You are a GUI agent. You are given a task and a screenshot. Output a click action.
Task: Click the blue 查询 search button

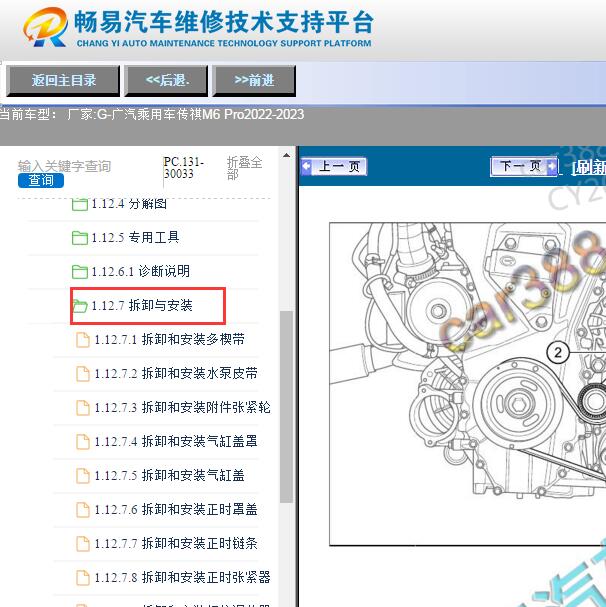[41, 180]
